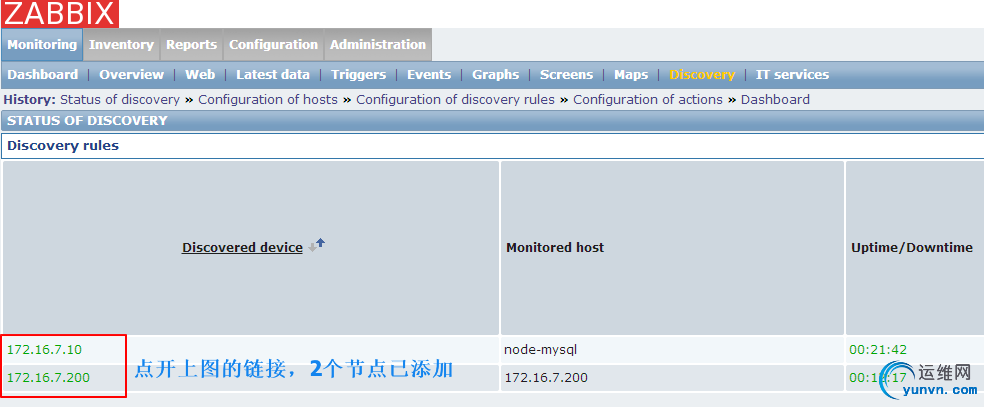Go to Screens submenu item
The height and width of the screenshot is (407, 984).
point(567,75)
